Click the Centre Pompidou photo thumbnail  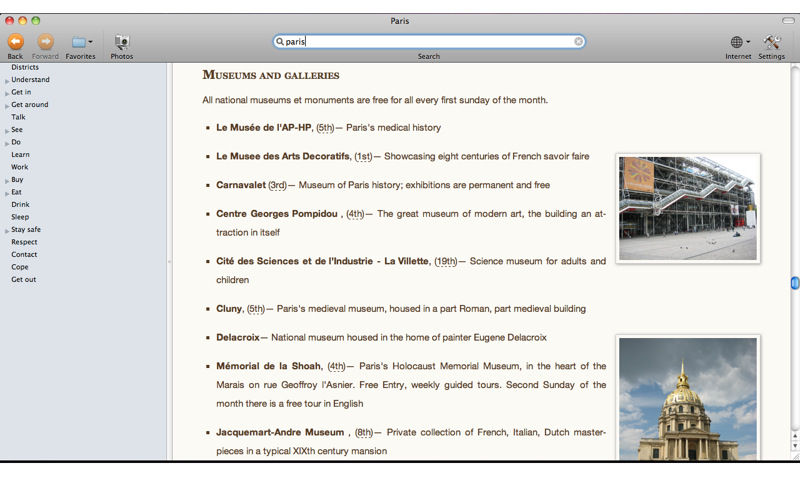(x=688, y=209)
